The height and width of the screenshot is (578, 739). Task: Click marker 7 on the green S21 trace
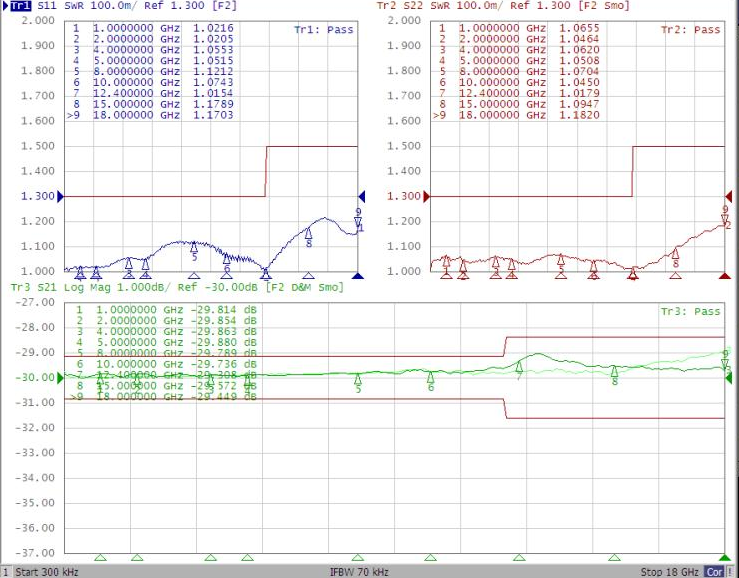(519, 368)
